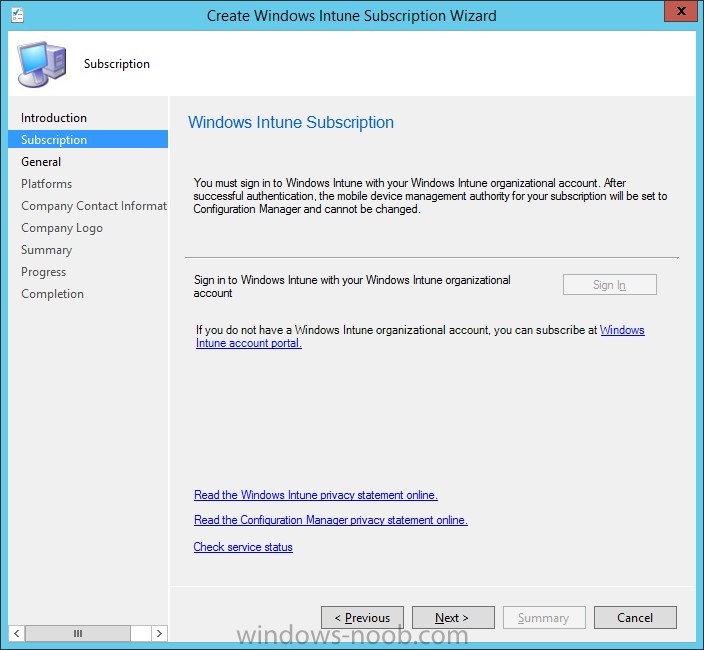Select the Completion step in sidebar
The image size is (704, 650).
pyautogui.click(x=53, y=294)
